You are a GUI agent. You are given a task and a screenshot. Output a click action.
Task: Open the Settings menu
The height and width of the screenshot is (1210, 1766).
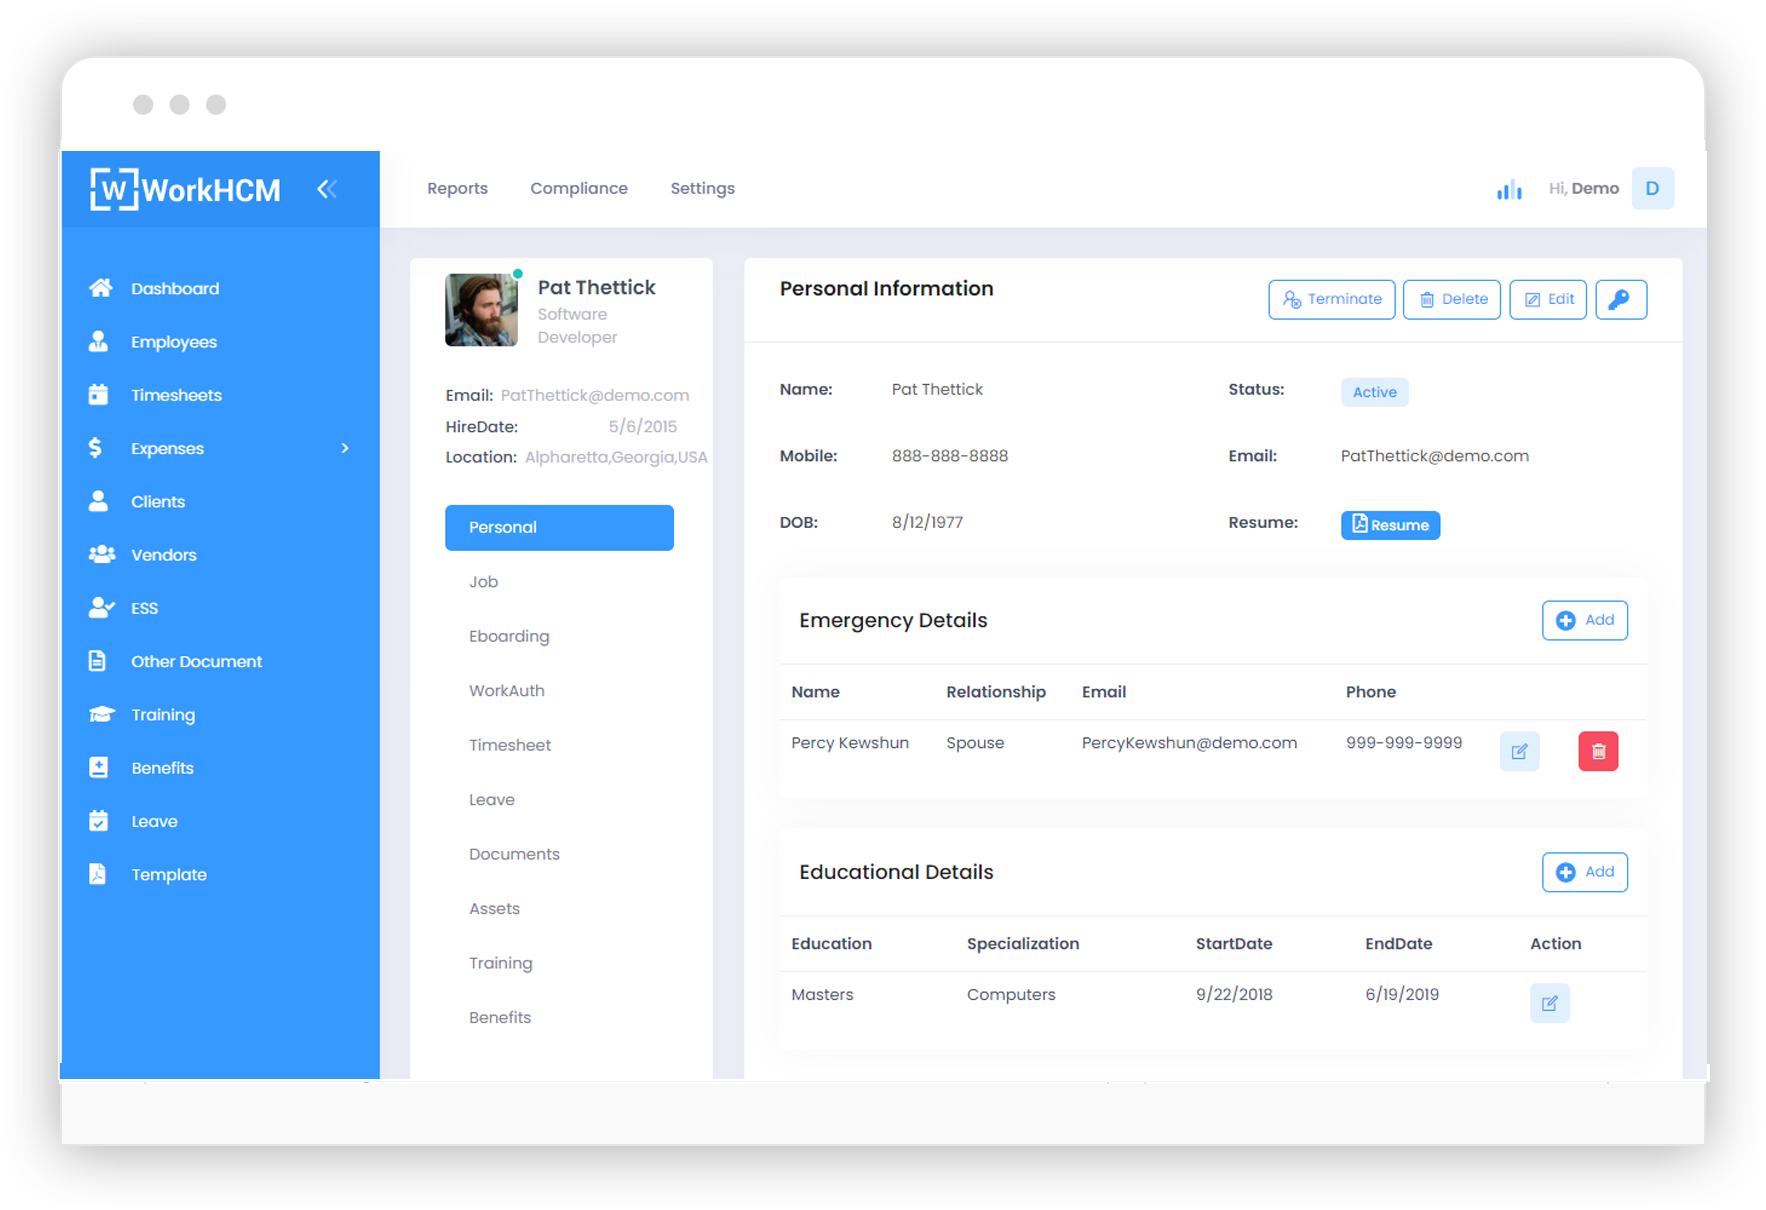[702, 188]
